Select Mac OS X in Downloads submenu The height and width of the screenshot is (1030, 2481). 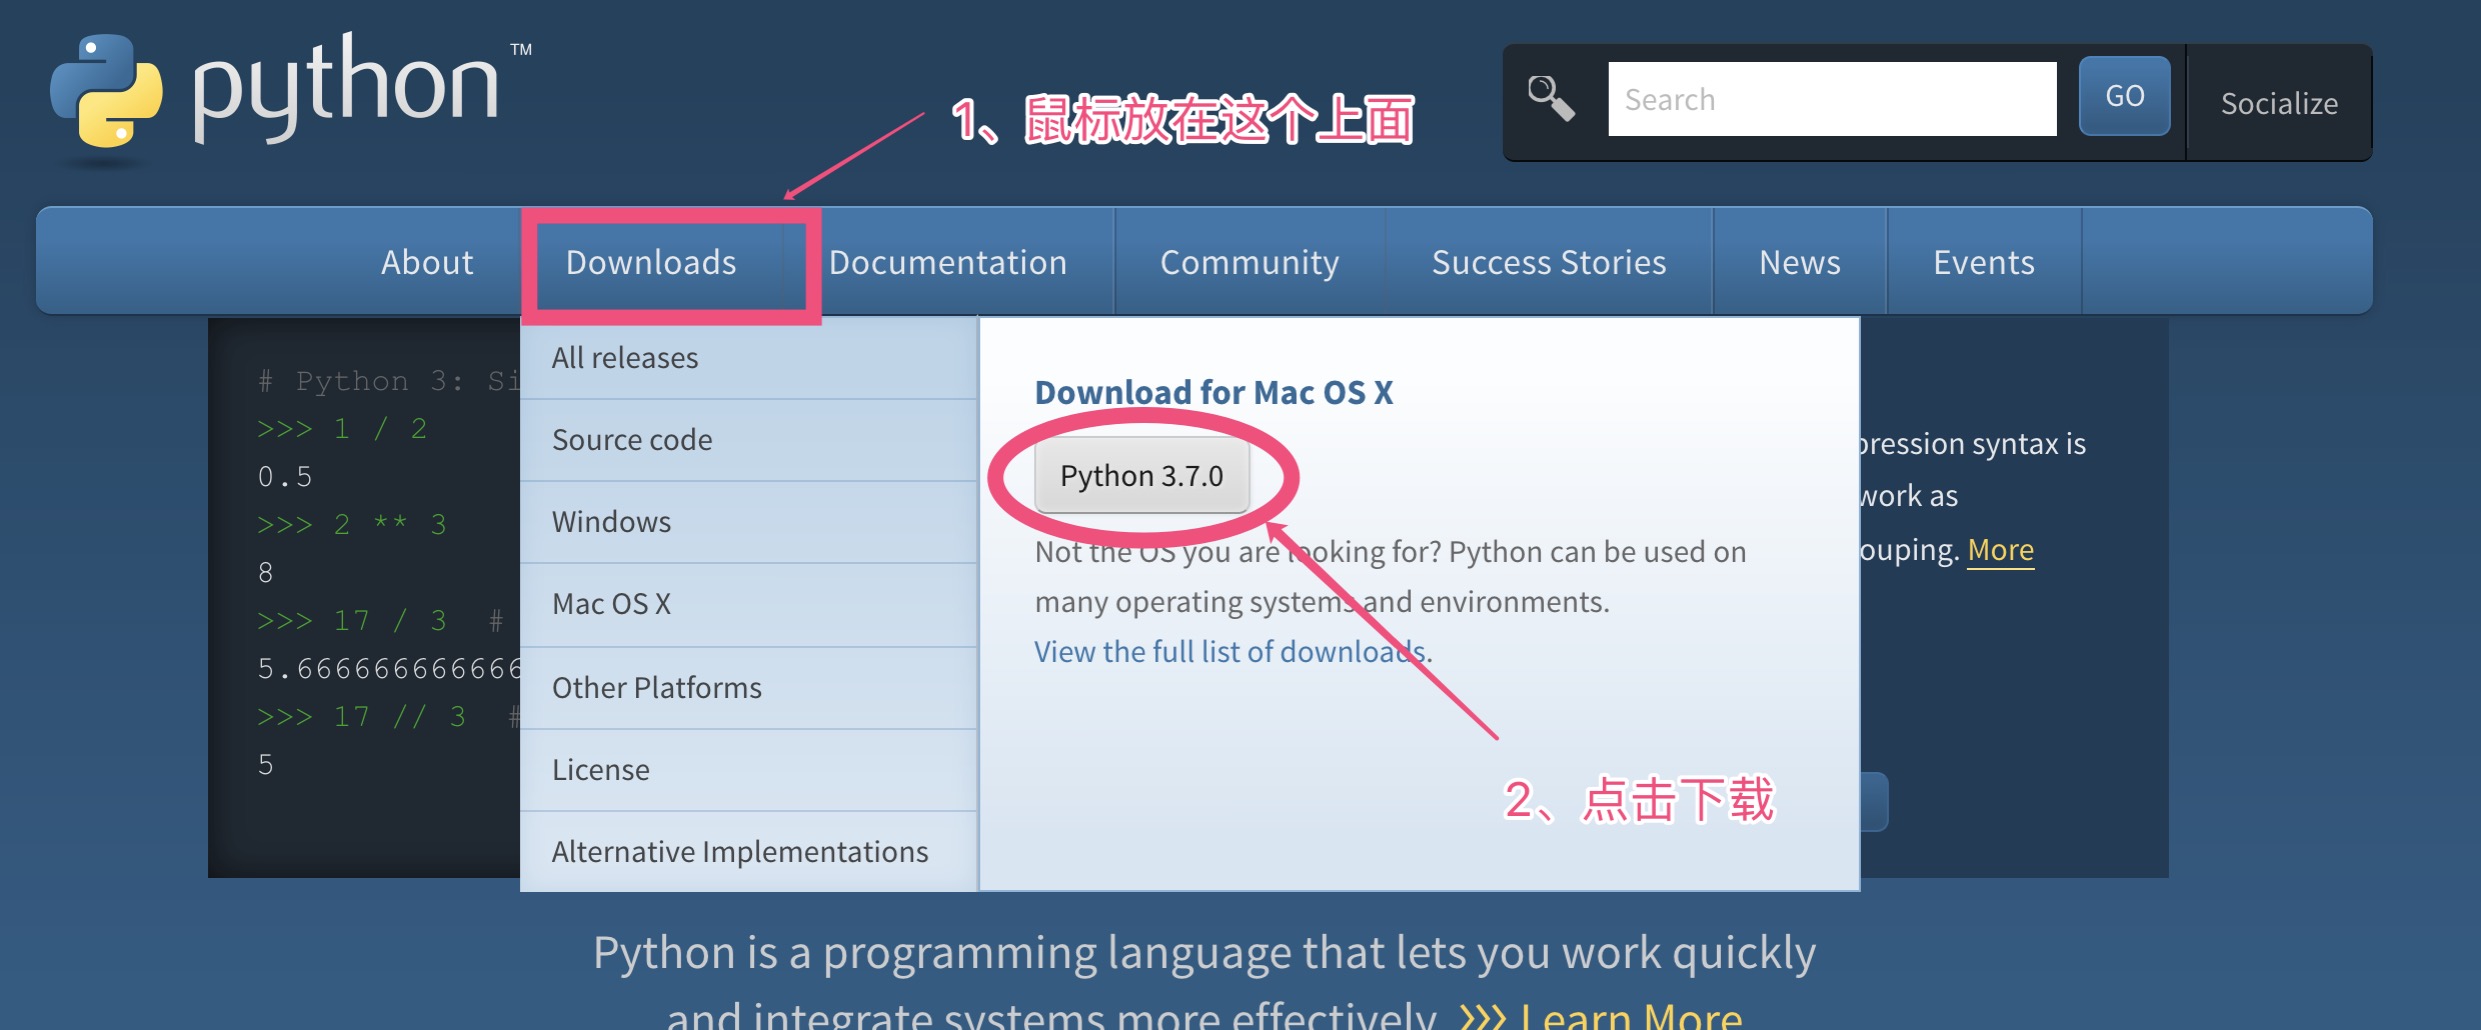click(748, 604)
